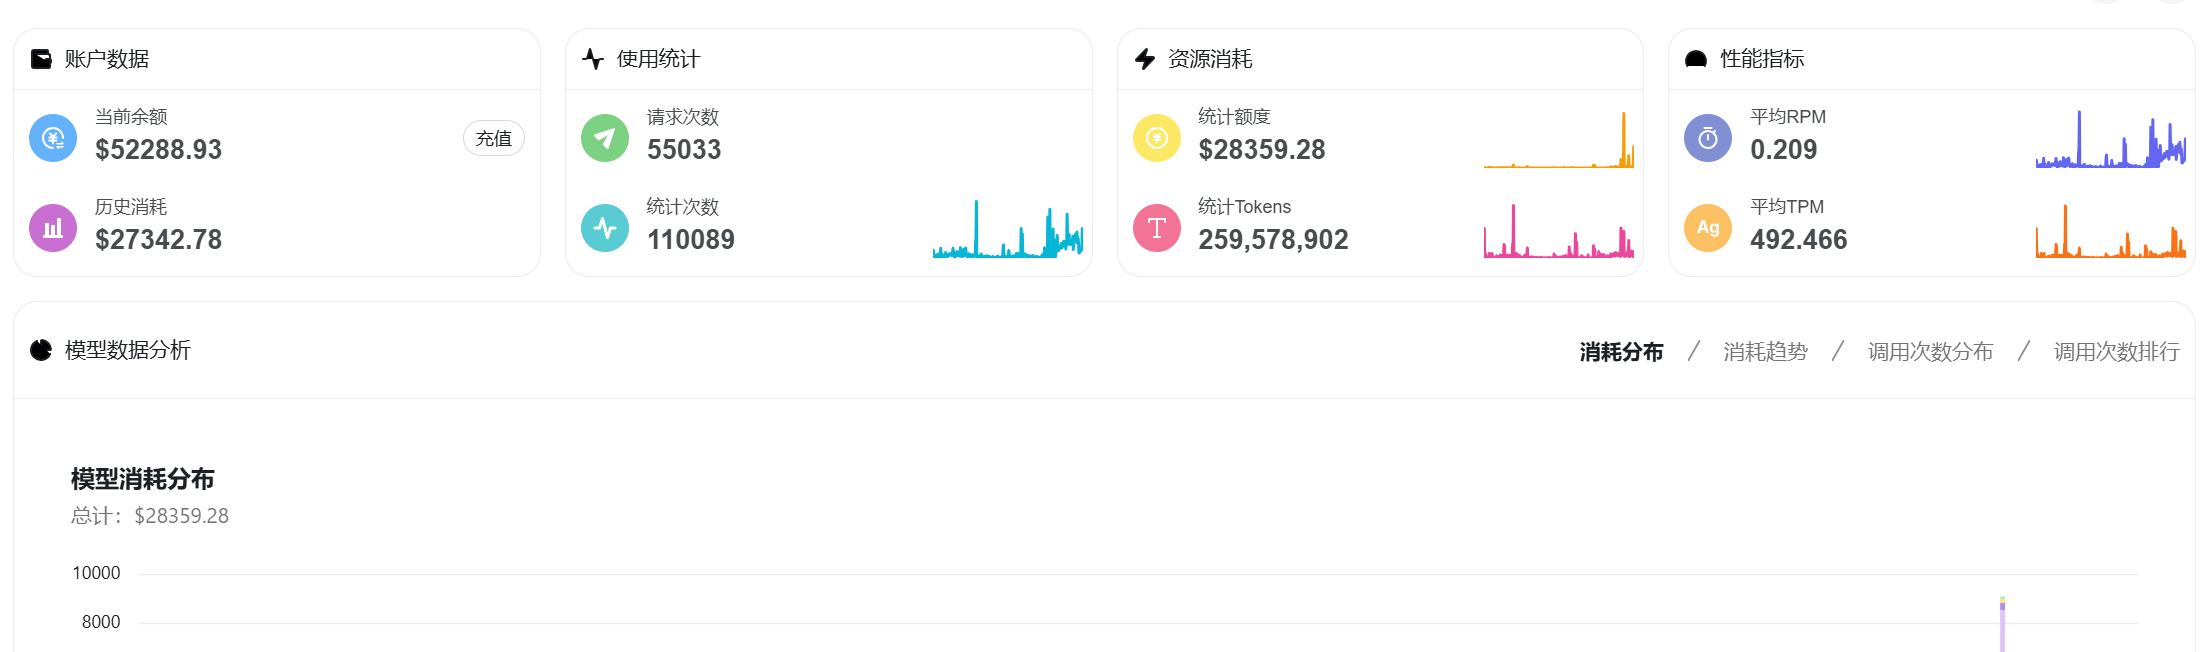Image resolution: width=2205 pixels, height=652 pixels.
Task: Click the teal 统计次数 sparkline chart
Action: point(1008,229)
